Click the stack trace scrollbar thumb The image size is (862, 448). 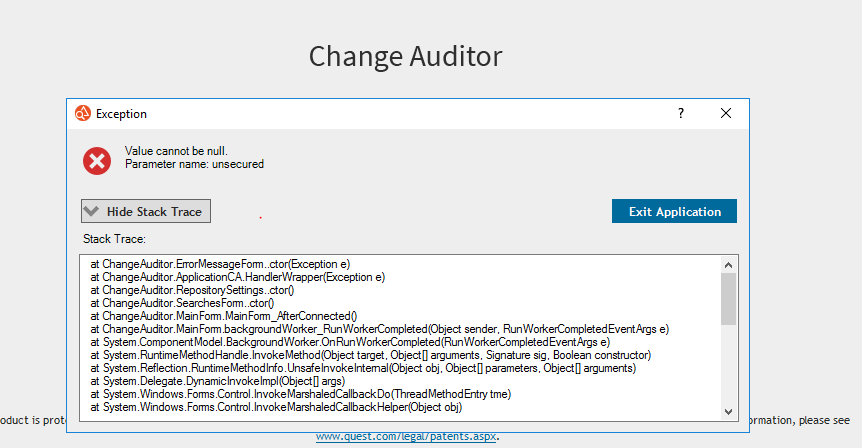tap(728, 298)
